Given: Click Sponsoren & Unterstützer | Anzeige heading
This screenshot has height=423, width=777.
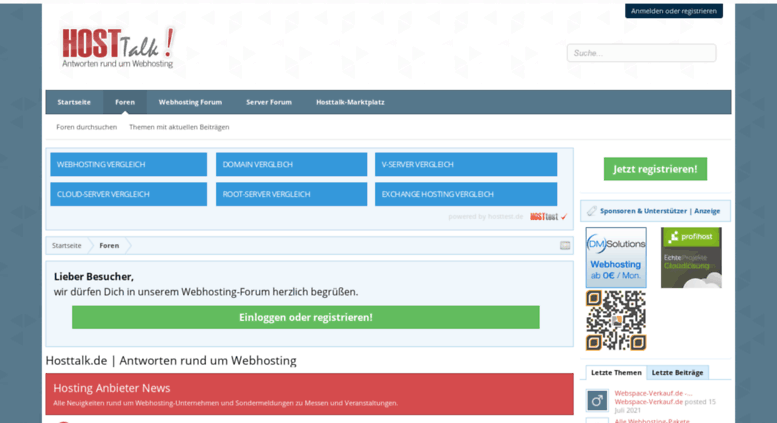Looking at the screenshot, I should [x=660, y=211].
